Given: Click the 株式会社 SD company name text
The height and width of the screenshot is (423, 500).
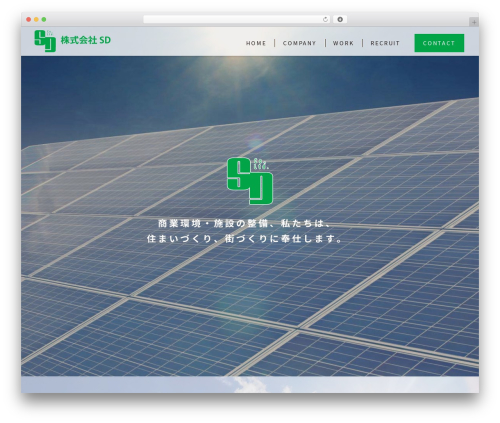Looking at the screenshot, I should coord(86,40).
